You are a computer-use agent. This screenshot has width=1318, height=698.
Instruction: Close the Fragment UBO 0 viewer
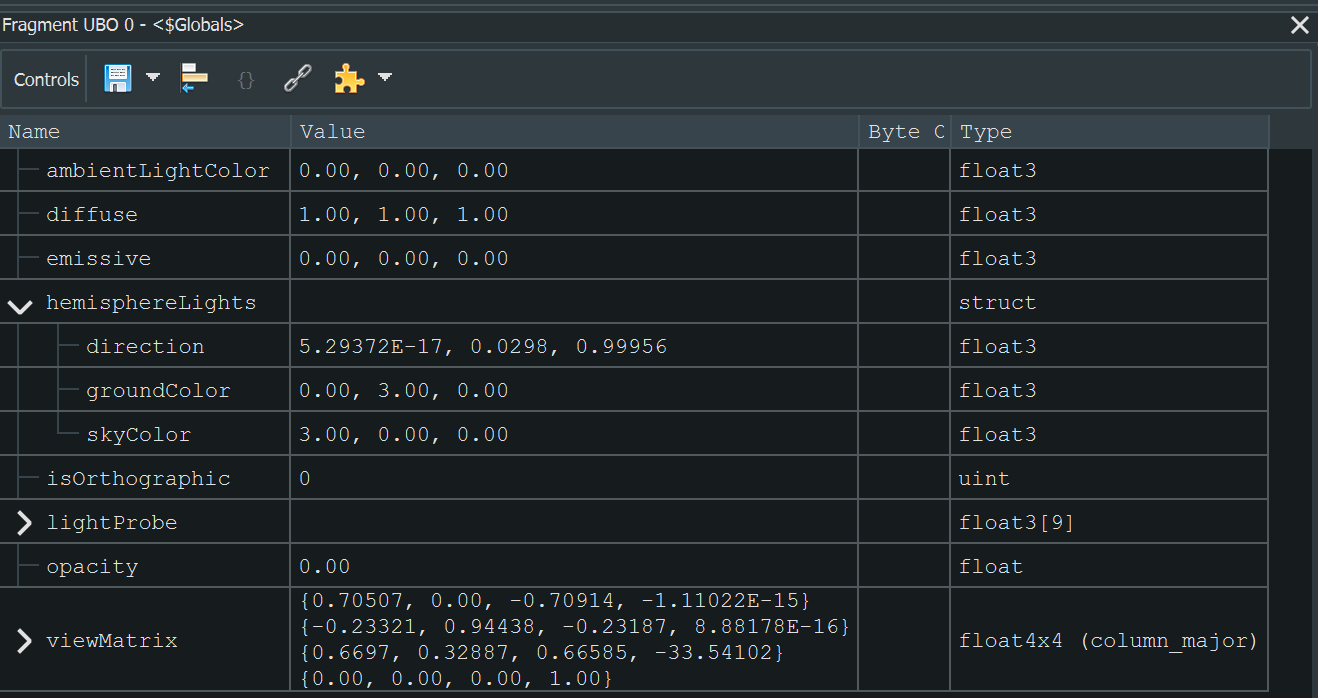point(1299,25)
